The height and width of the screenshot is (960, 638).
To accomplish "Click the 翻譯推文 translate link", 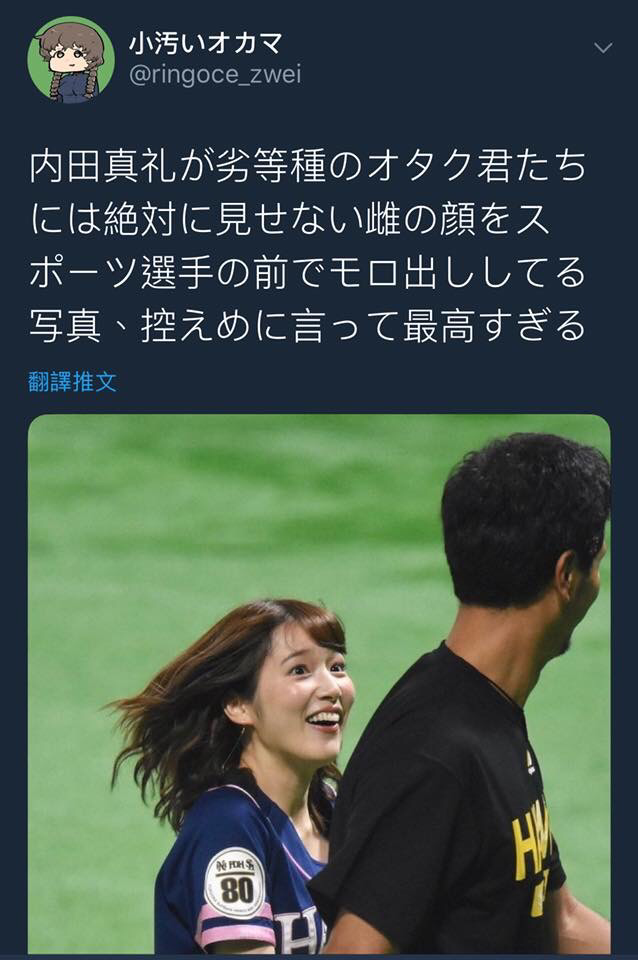I will (72, 382).
